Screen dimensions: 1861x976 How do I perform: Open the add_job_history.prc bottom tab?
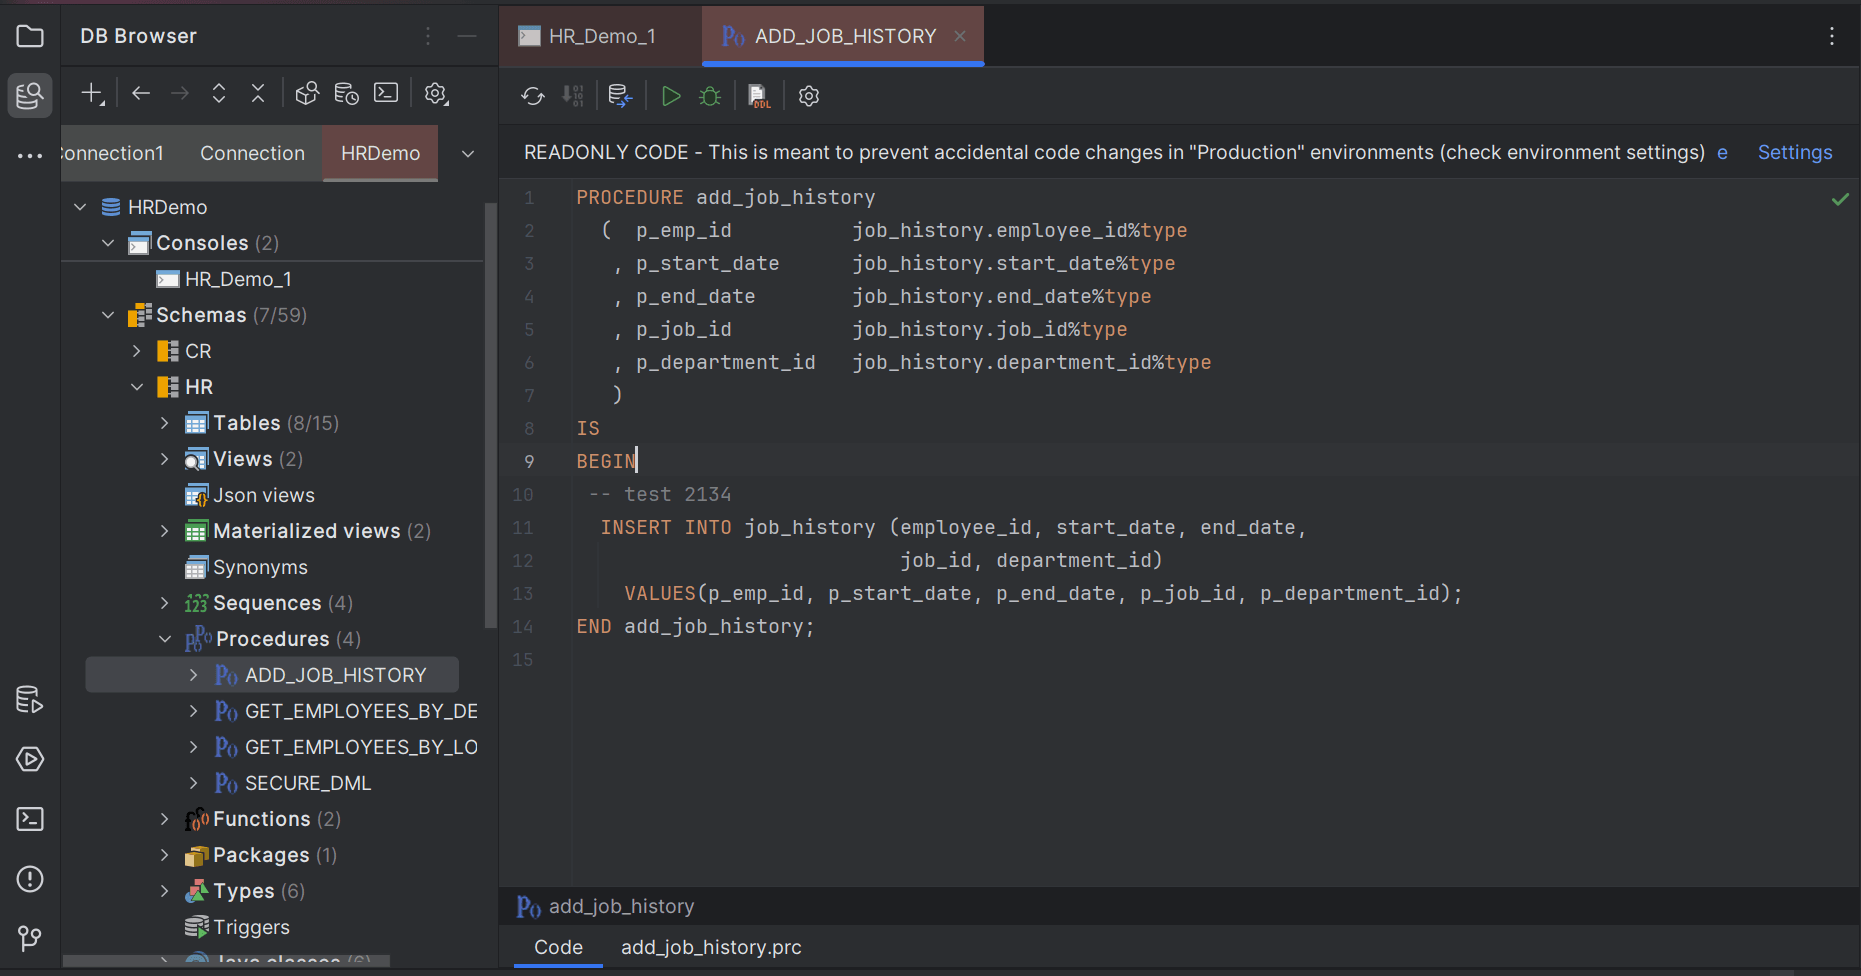tap(711, 947)
